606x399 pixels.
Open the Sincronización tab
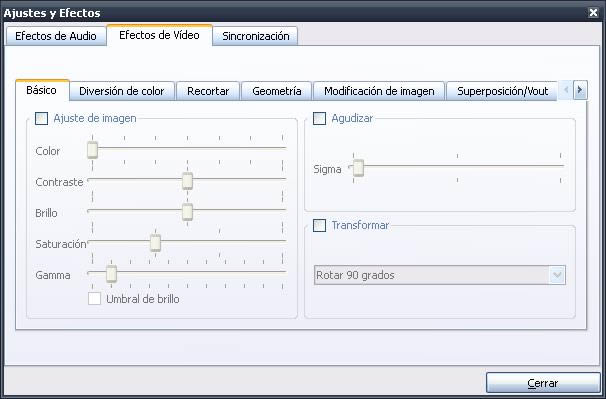255,36
